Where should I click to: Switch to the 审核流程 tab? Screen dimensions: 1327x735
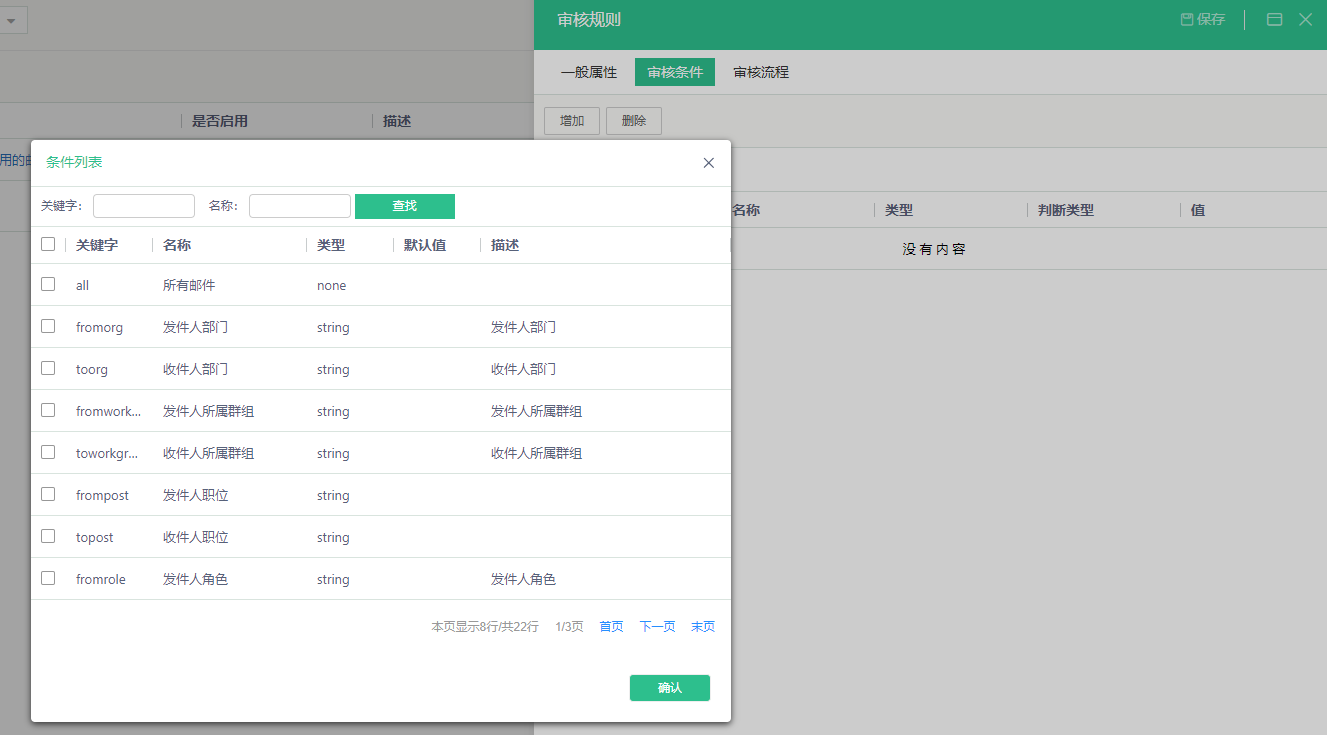pyautogui.click(x=761, y=72)
